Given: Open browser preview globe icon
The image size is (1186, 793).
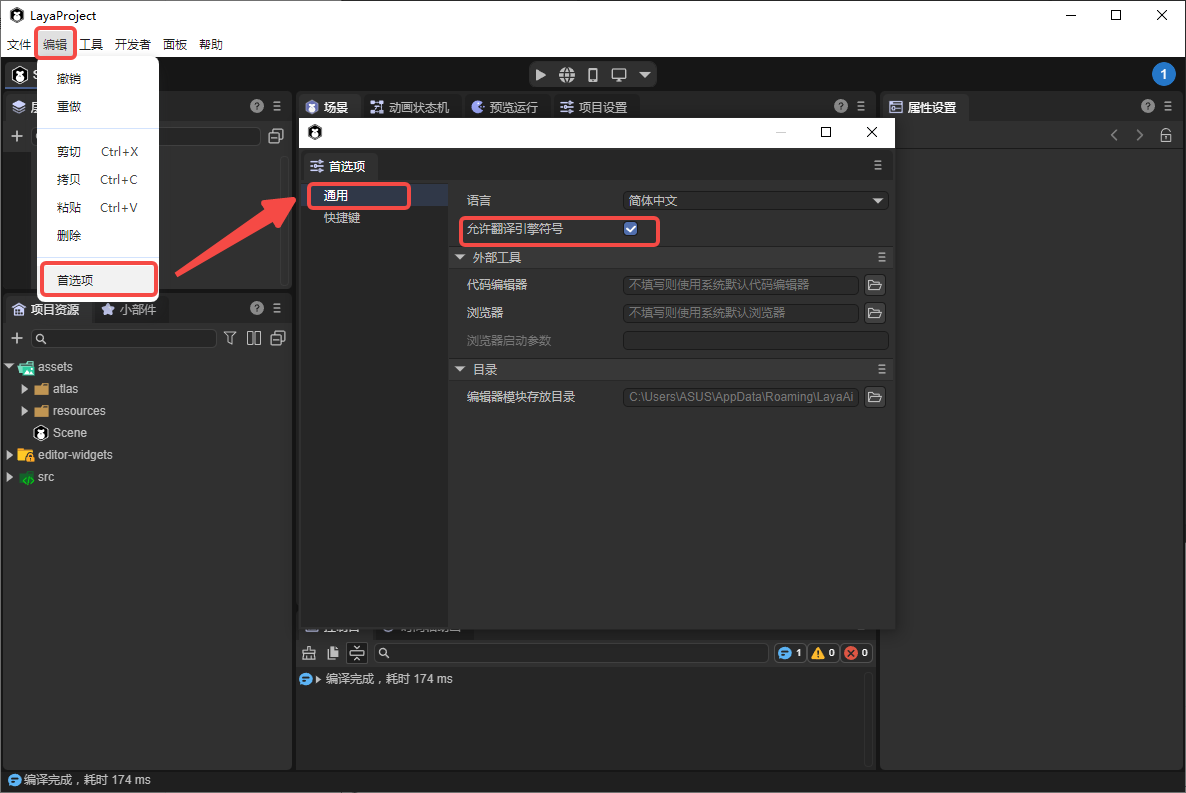Looking at the screenshot, I should coord(567,75).
